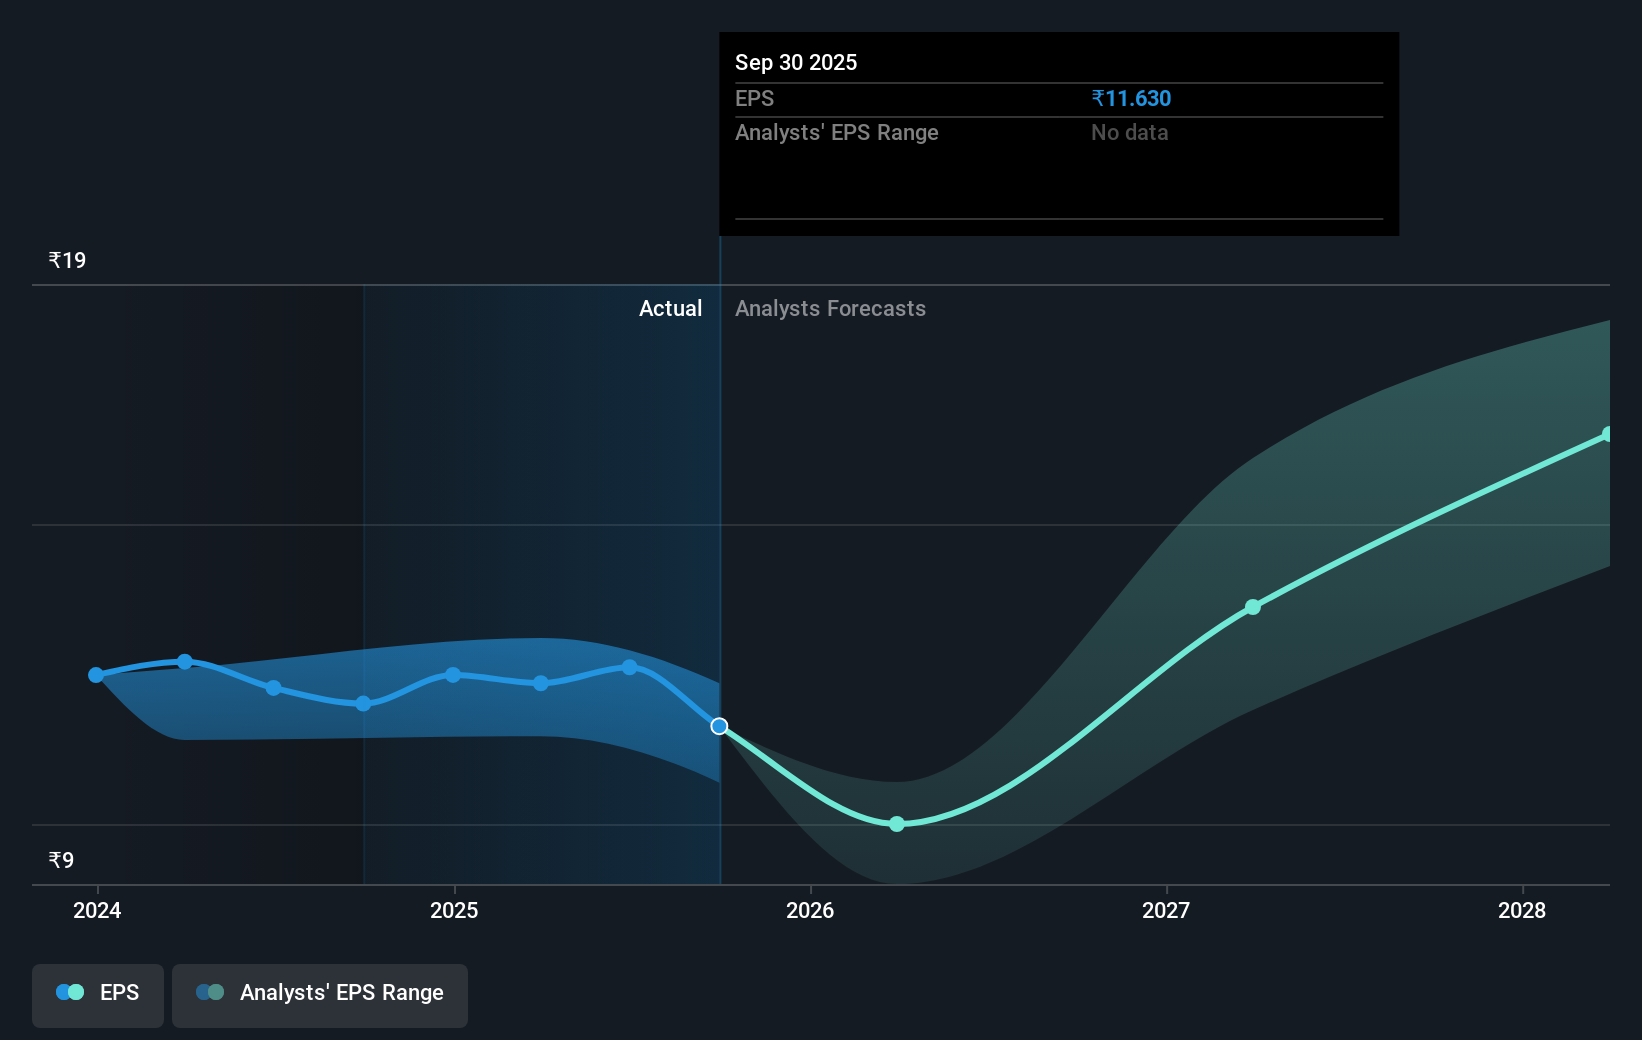Click the final forecast EPS point in 2028

click(1608, 434)
